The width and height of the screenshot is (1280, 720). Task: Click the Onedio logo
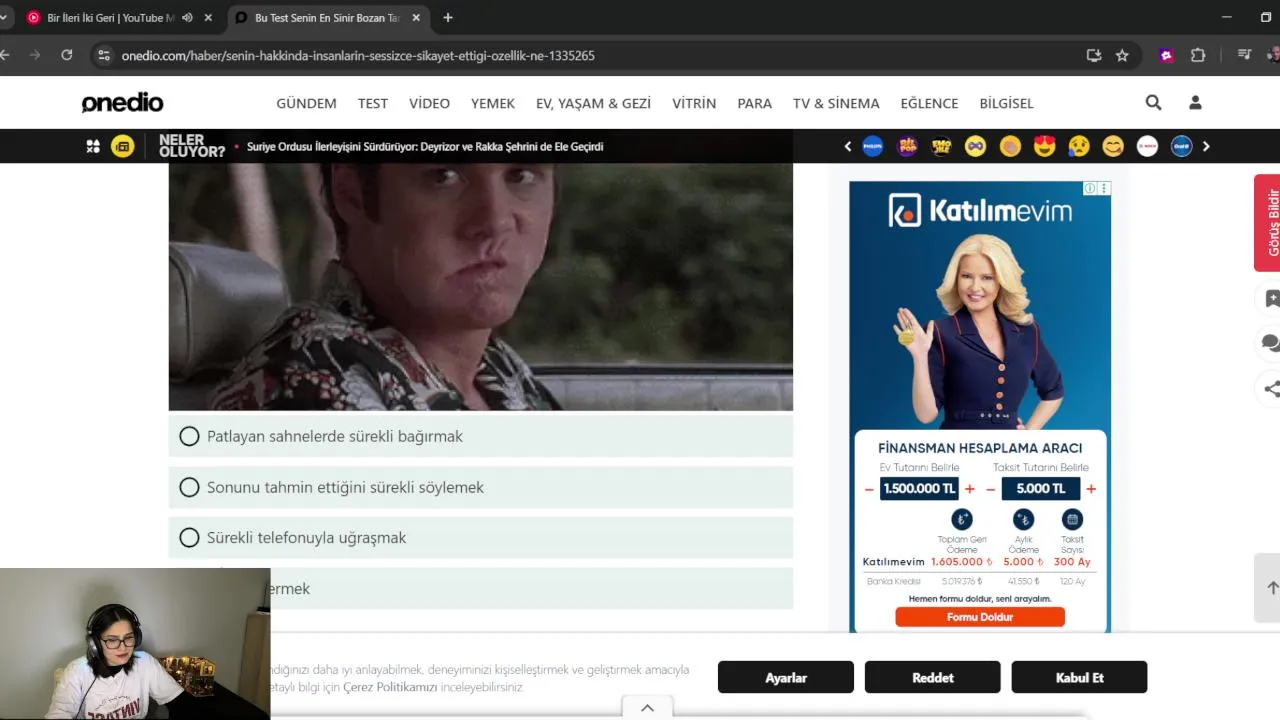[x=122, y=103]
